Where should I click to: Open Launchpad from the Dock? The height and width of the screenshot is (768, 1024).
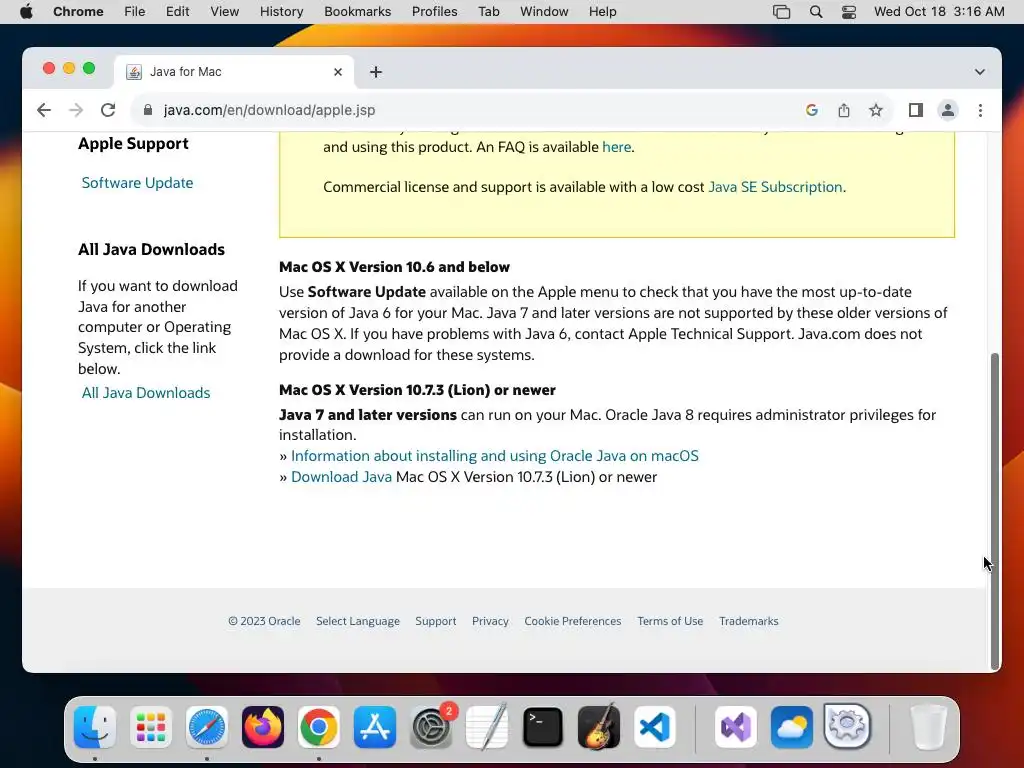151,727
